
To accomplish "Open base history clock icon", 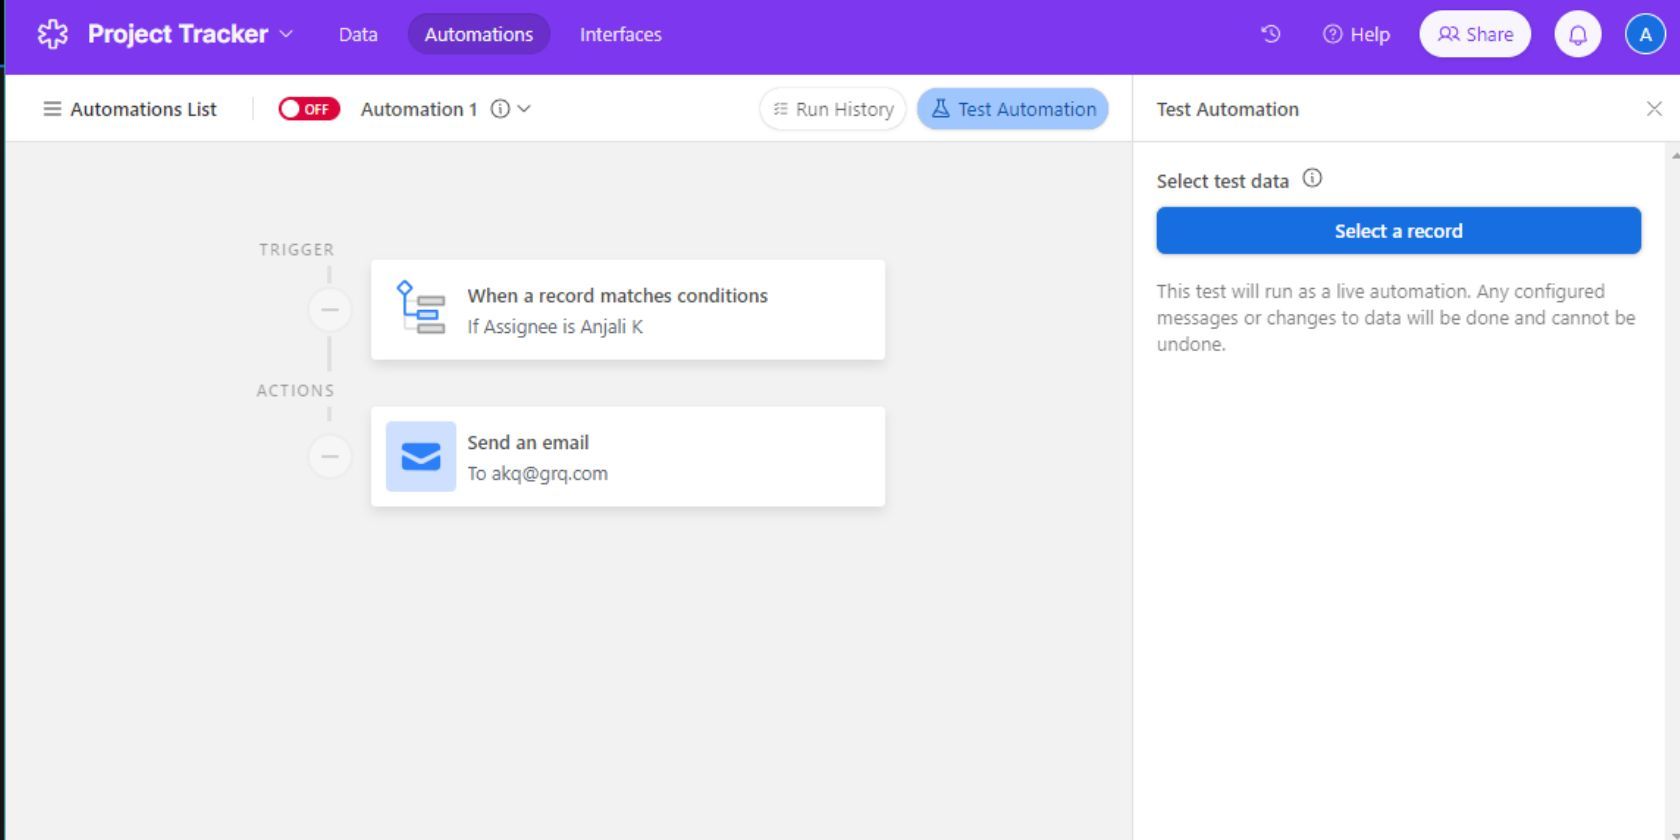I will [x=1271, y=34].
